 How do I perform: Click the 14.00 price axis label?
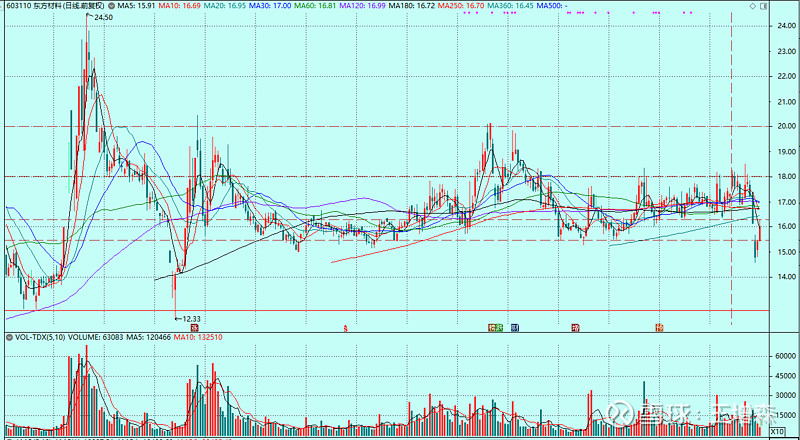pos(786,277)
